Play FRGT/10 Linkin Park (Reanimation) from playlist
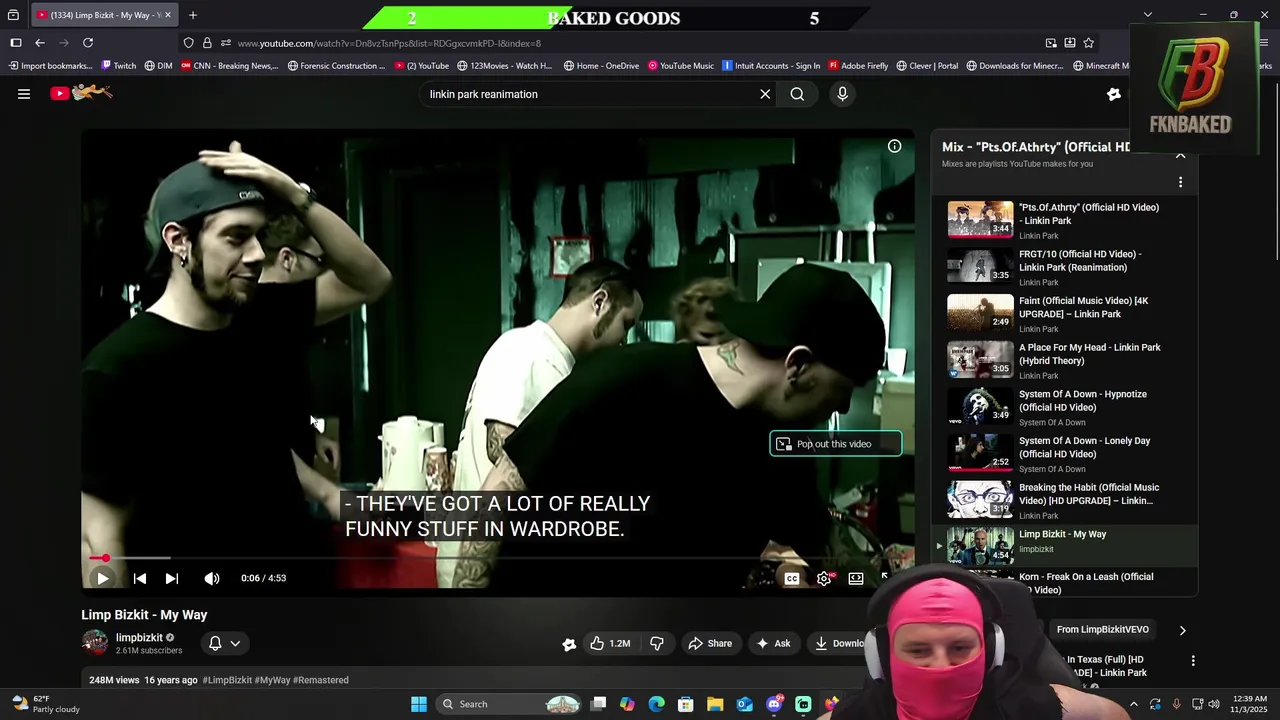 tap(1065, 267)
